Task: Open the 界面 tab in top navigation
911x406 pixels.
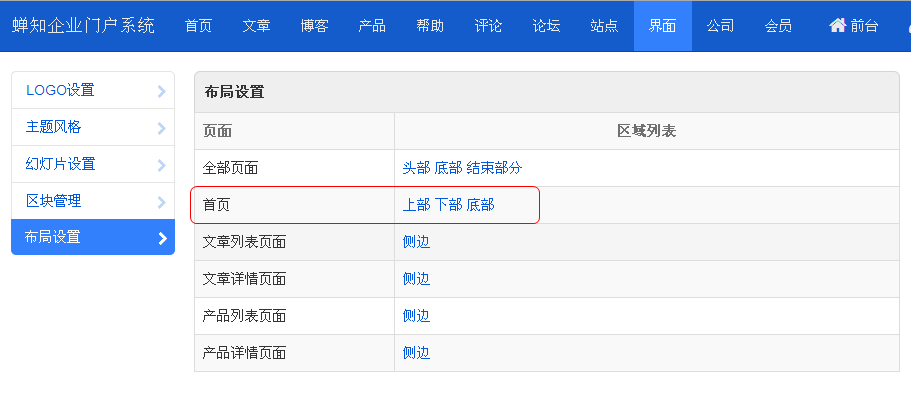Action: (x=662, y=26)
